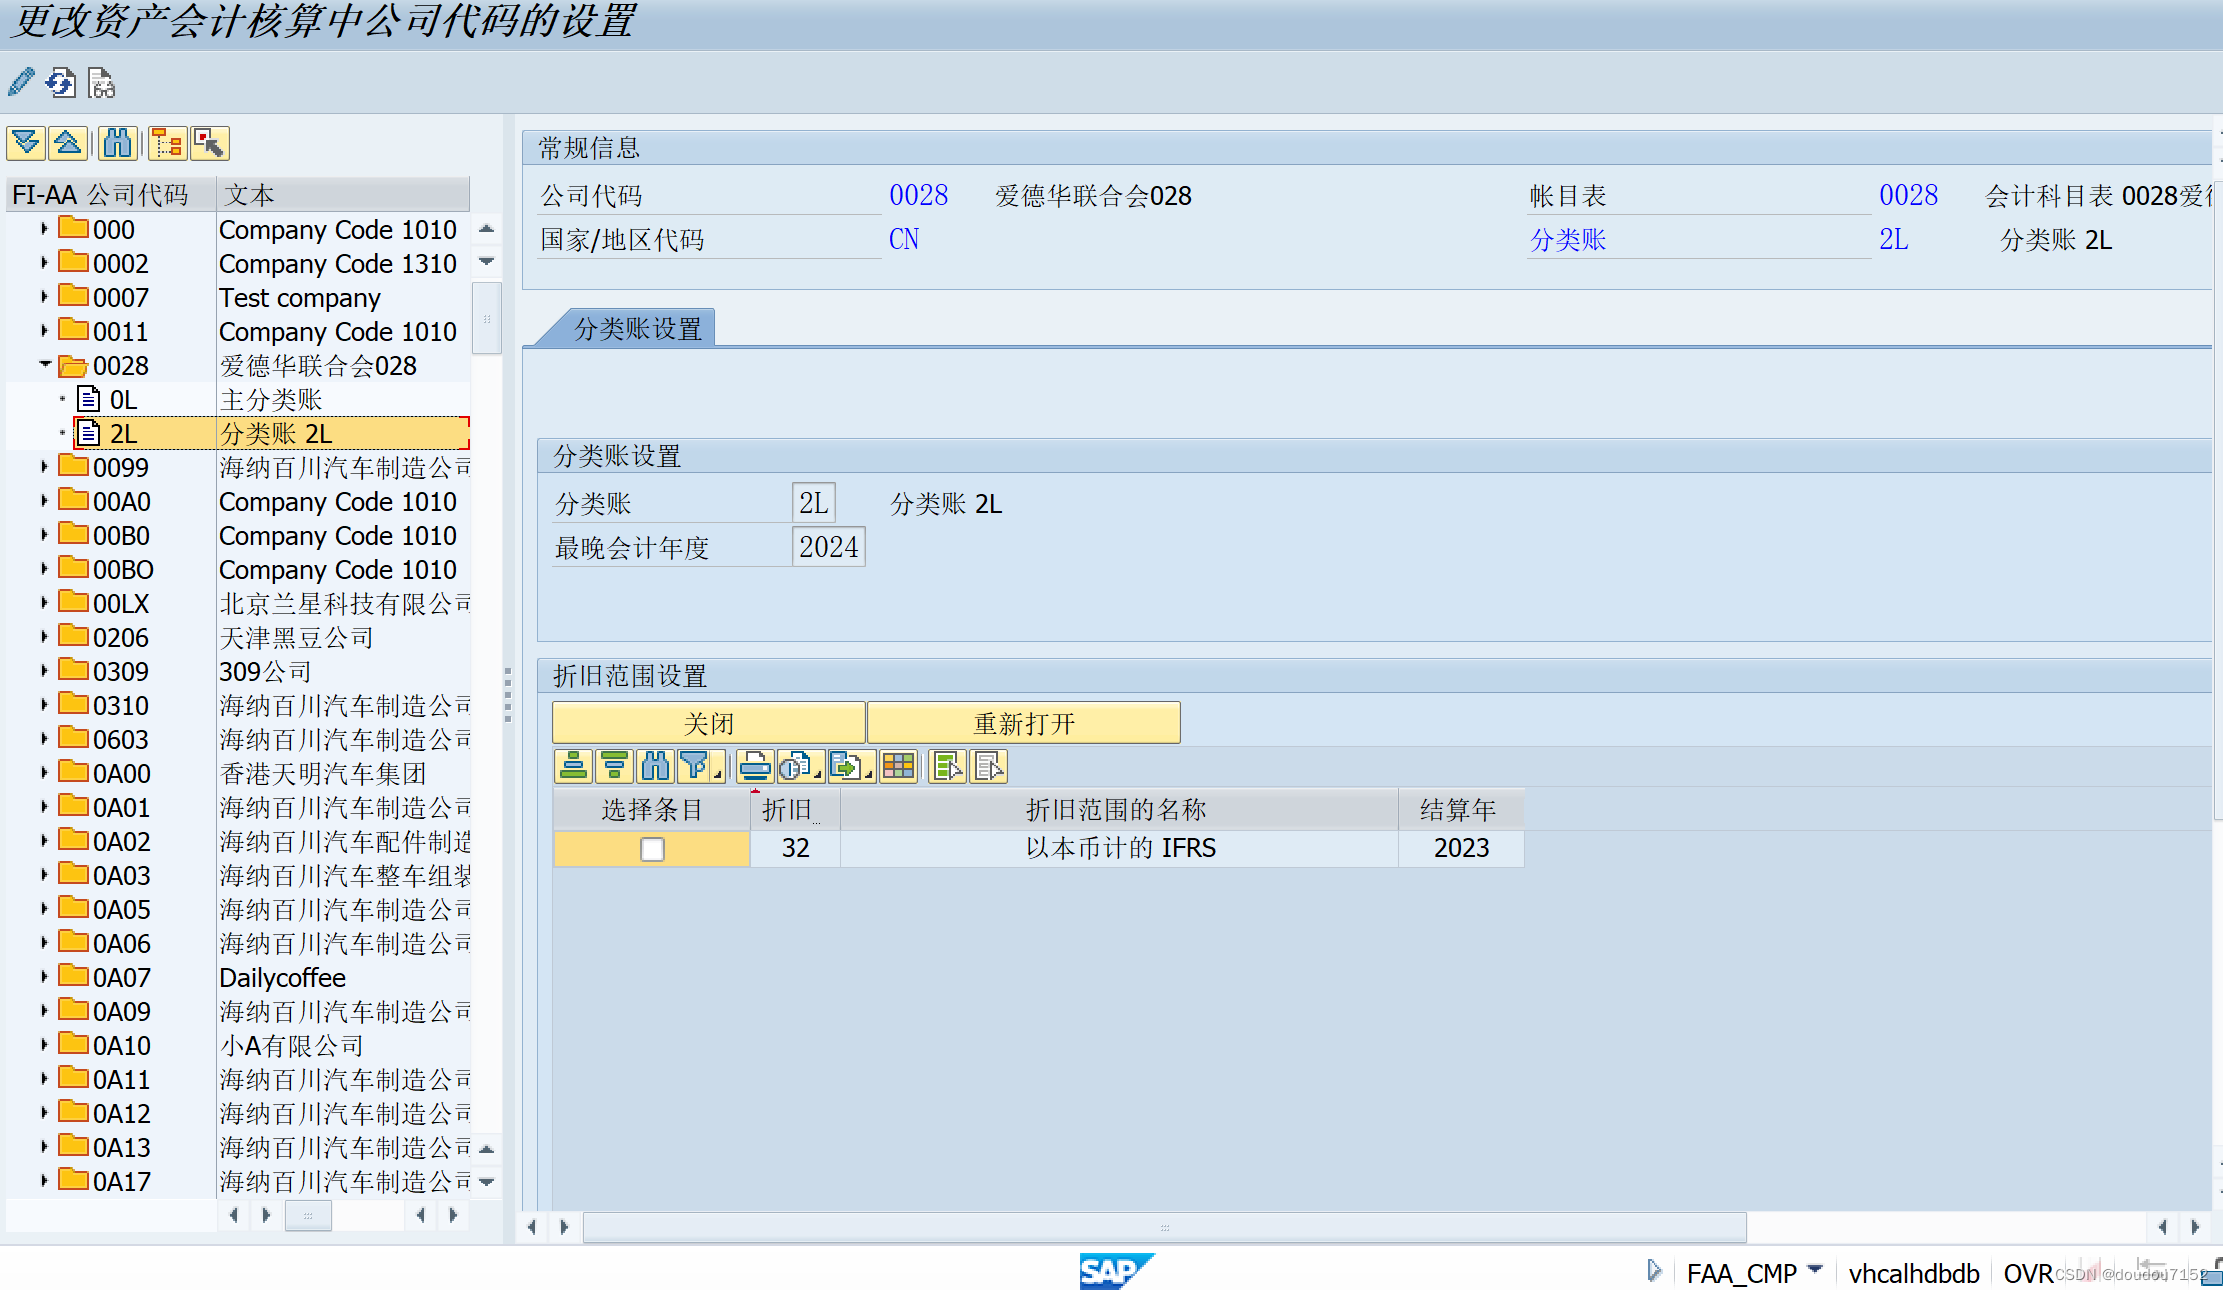The width and height of the screenshot is (2223, 1290).
Task: Select the 分类账设置 tab
Action: pos(637,329)
